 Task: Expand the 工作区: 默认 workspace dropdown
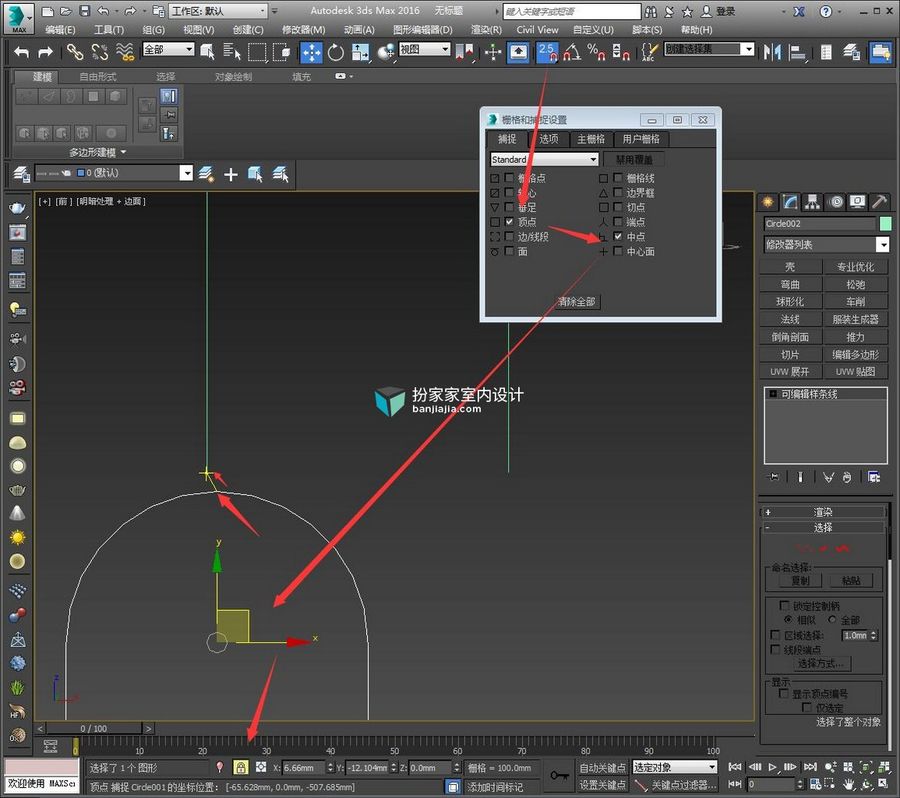pos(219,11)
